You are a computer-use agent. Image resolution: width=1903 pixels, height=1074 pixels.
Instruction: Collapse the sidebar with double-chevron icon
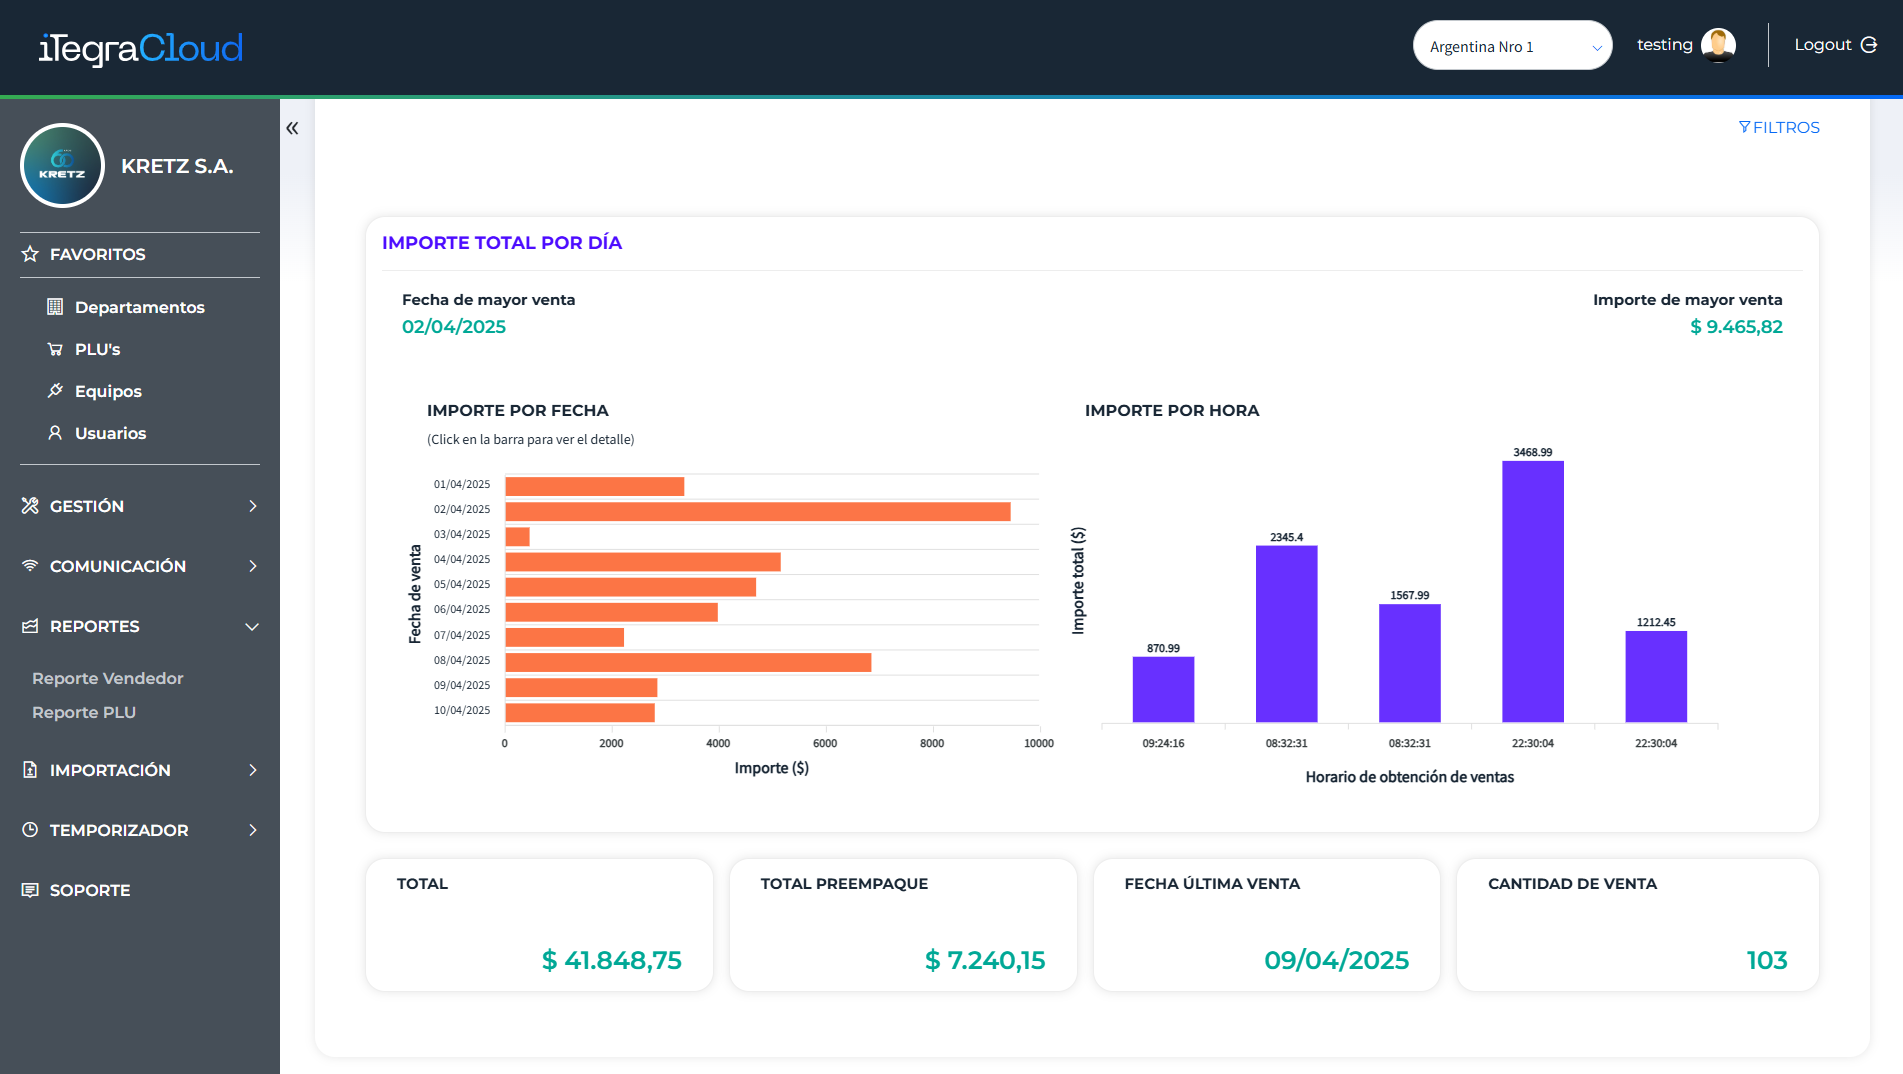tap(292, 128)
